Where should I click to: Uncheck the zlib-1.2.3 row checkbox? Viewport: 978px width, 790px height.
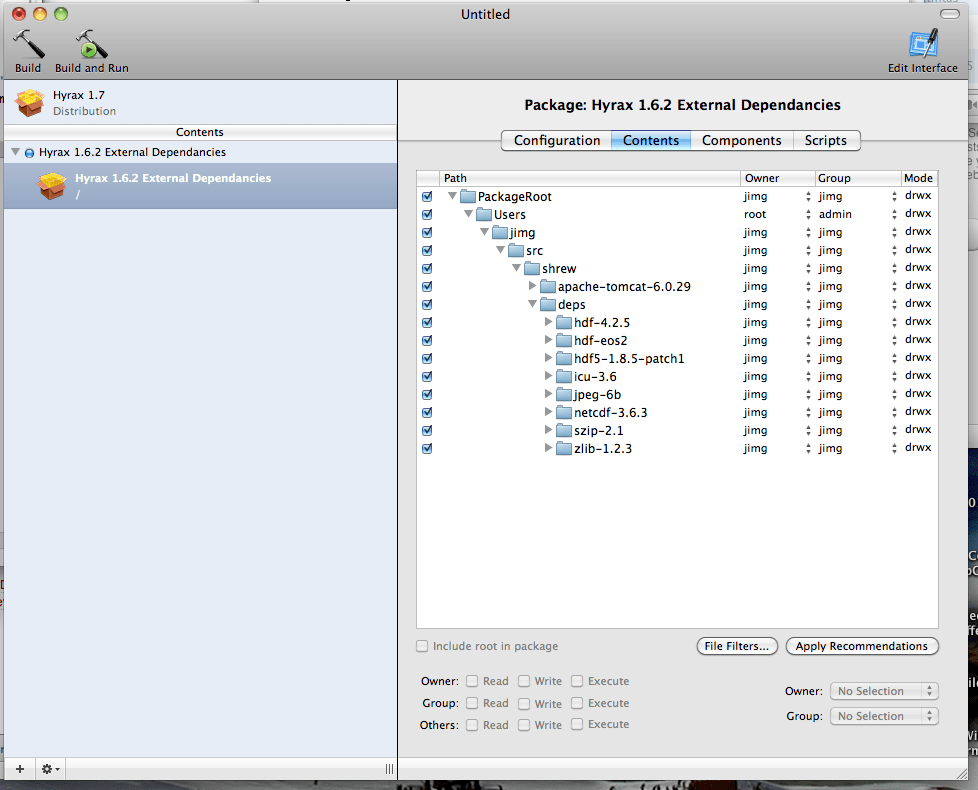click(x=427, y=449)
